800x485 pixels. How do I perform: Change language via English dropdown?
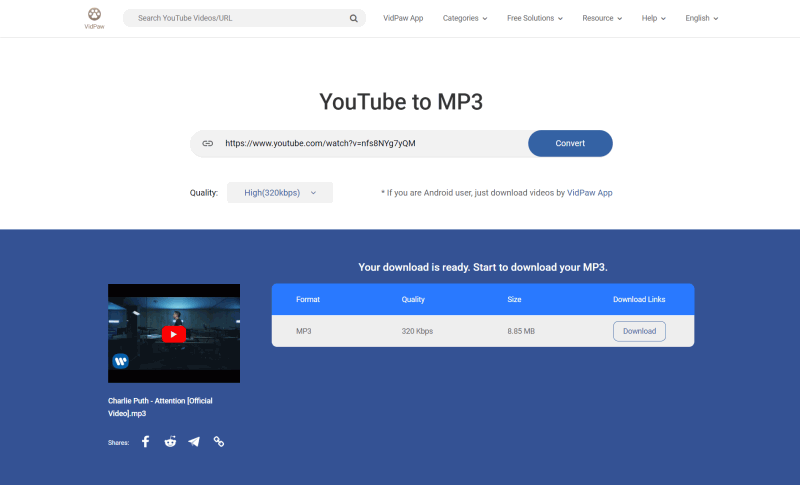pyautogui.click(x=701, y=18)
